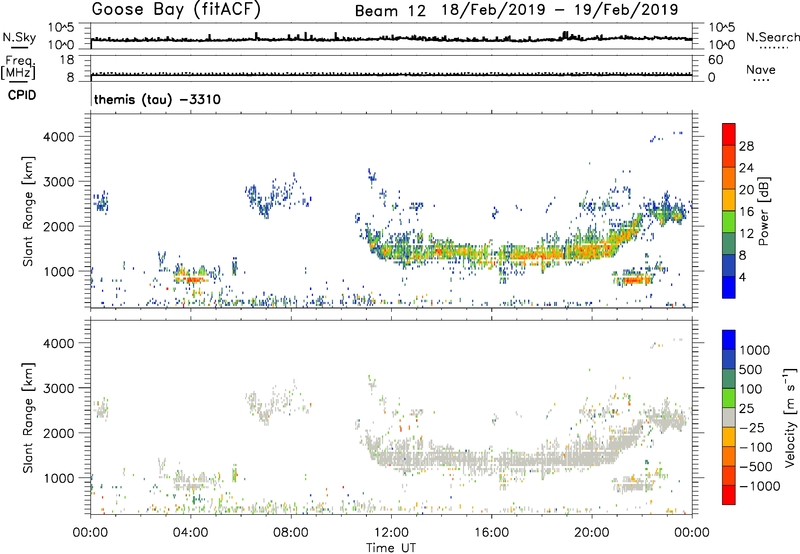
Task: Click the '12:00' time axis tick
Action: 391,533
